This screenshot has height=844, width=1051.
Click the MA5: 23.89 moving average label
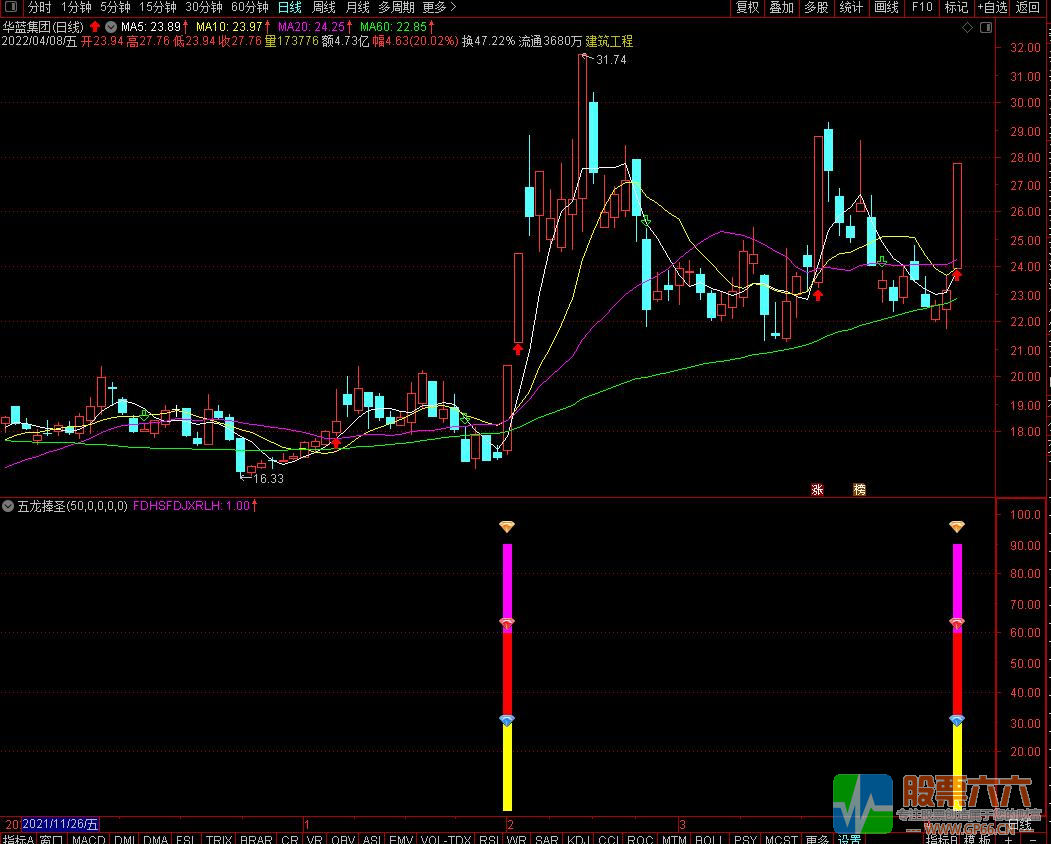pyautogui.click(x=151, y=27)
